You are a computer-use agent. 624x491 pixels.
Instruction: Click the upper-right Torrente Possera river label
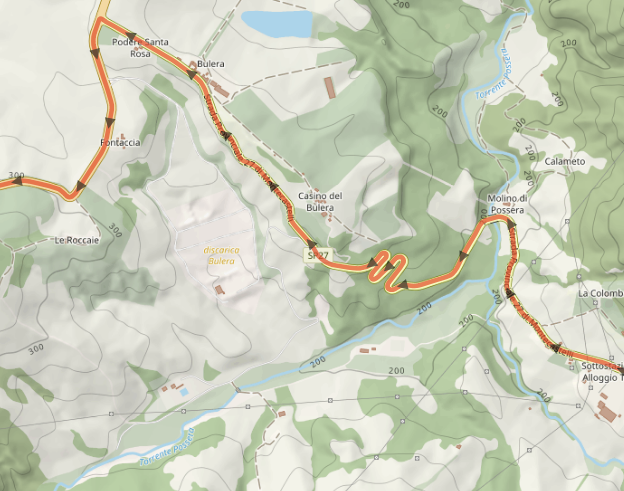(492, 74)
